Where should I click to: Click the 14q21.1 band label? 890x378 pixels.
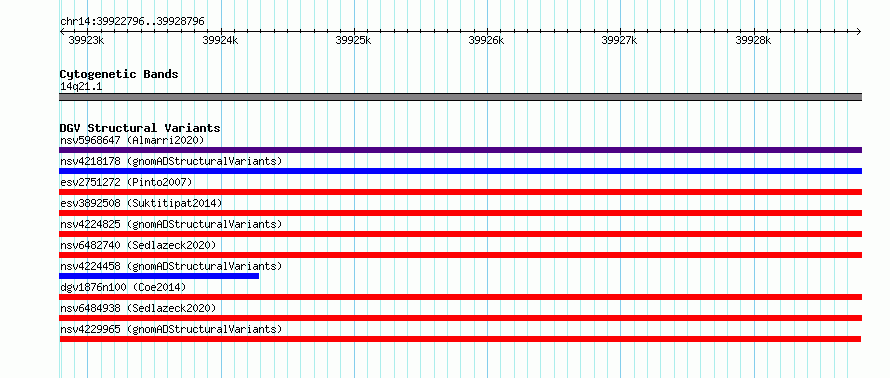tap(81, 87)
